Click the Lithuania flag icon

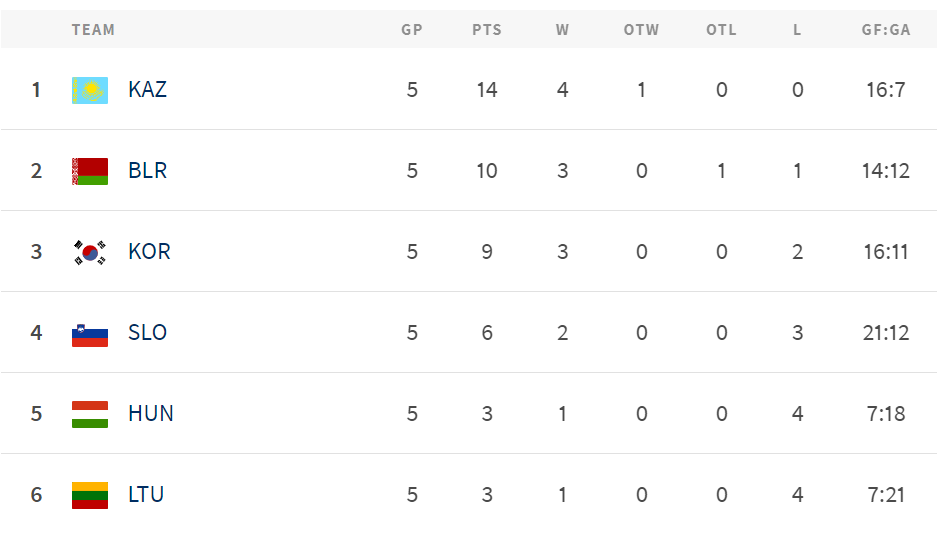(x=90, y=495)
